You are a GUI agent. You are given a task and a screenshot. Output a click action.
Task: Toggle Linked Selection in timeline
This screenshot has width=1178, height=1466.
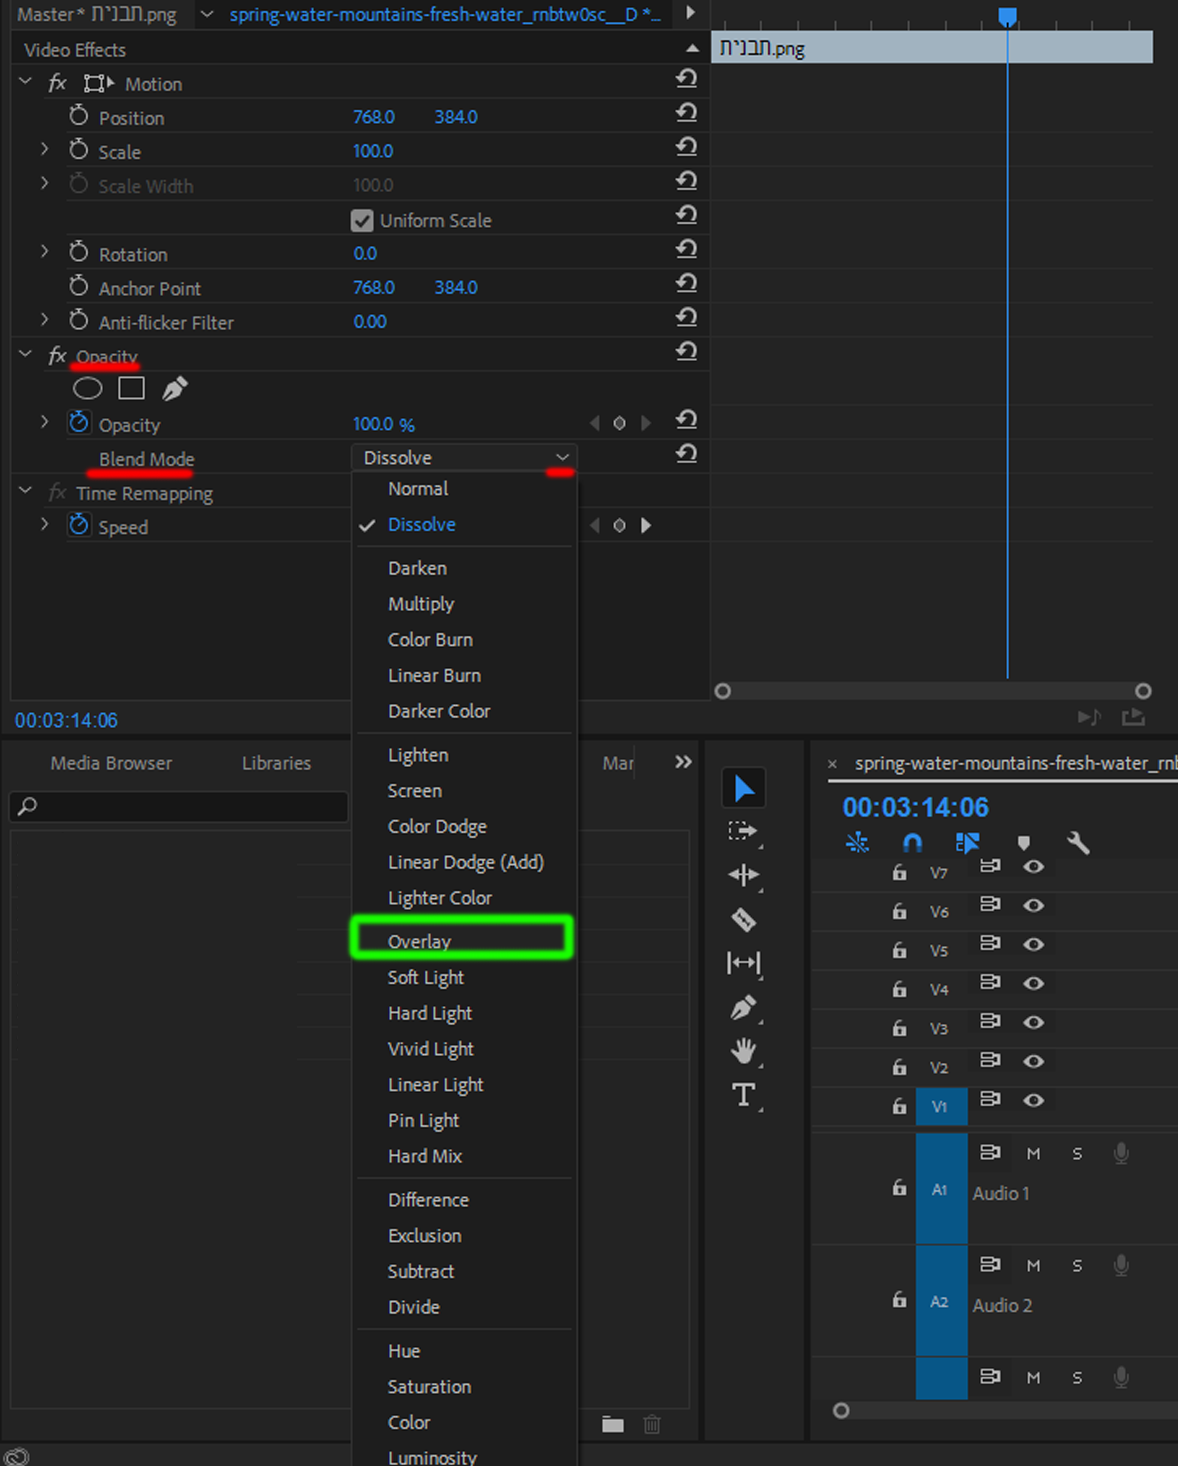[967, 843]
